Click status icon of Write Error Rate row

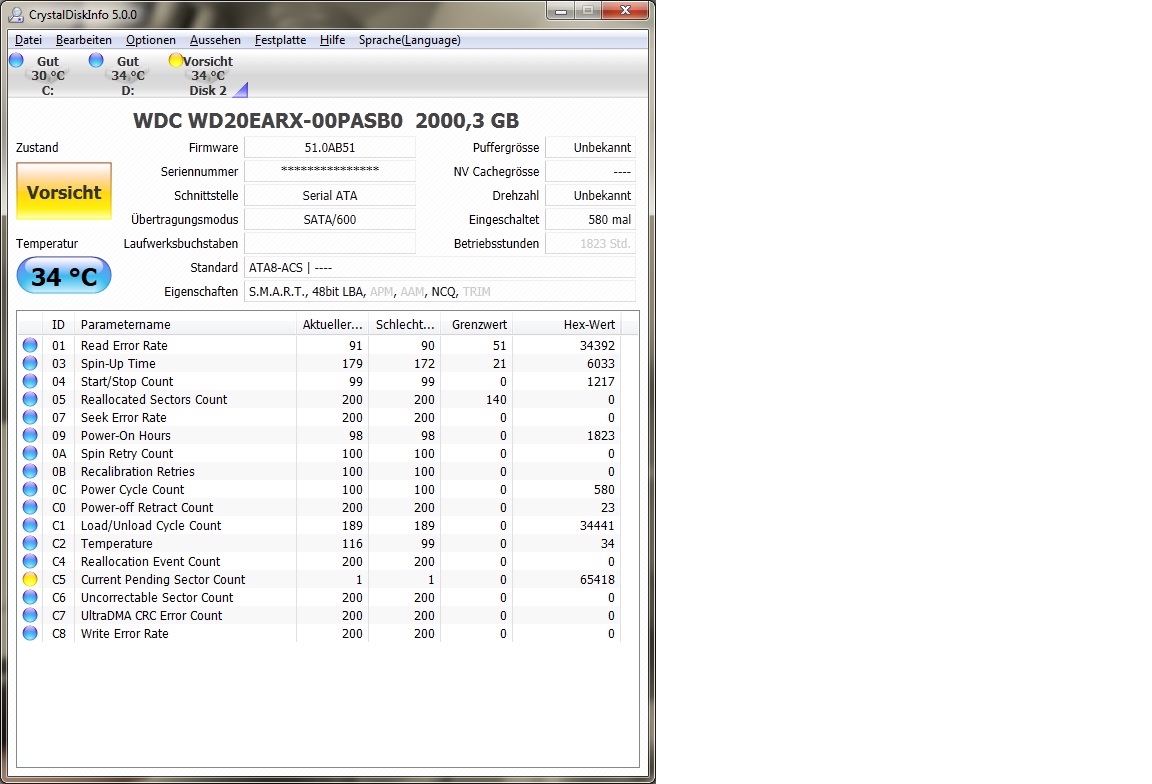point(30,633)
